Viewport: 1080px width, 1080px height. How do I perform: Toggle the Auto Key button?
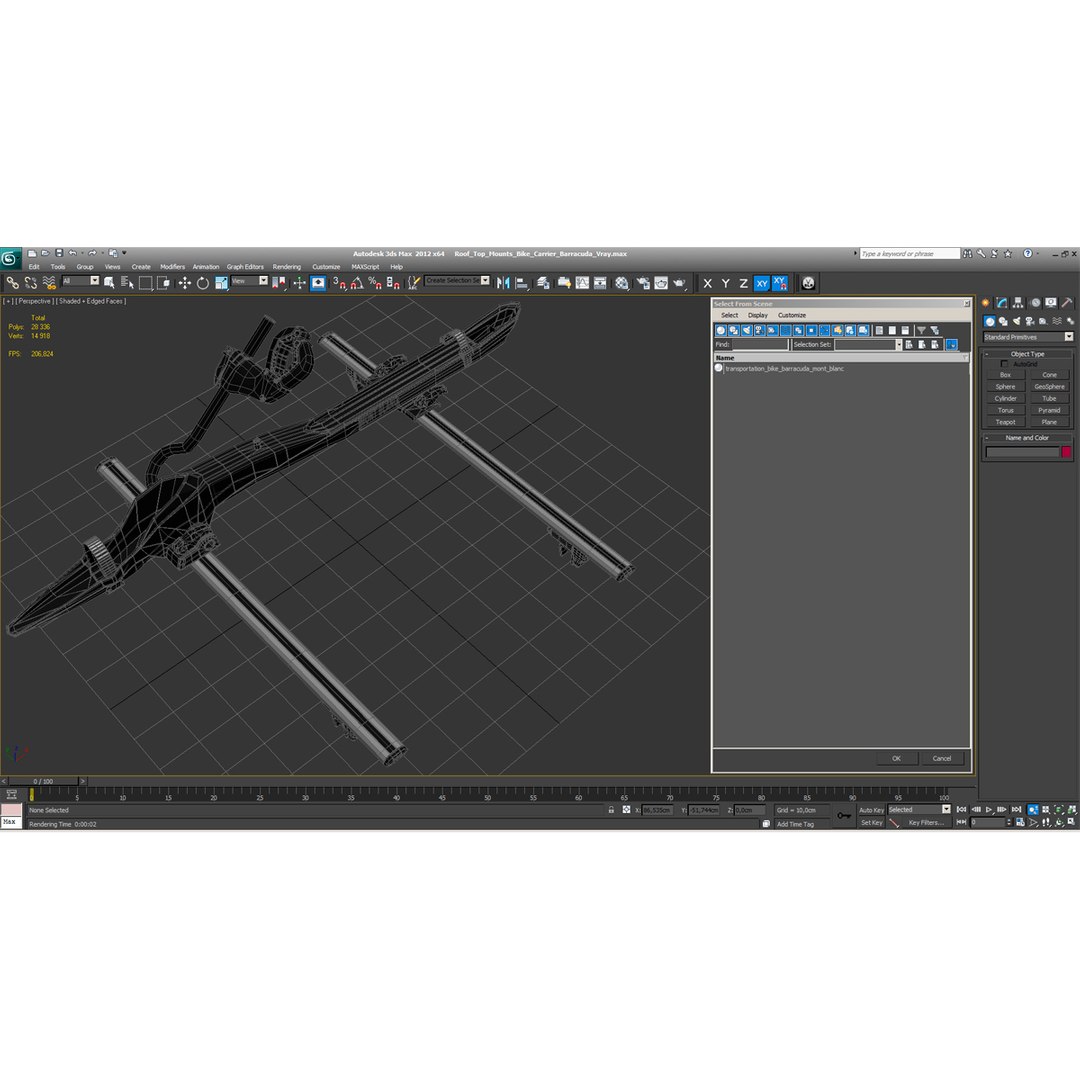pos(871,810)
